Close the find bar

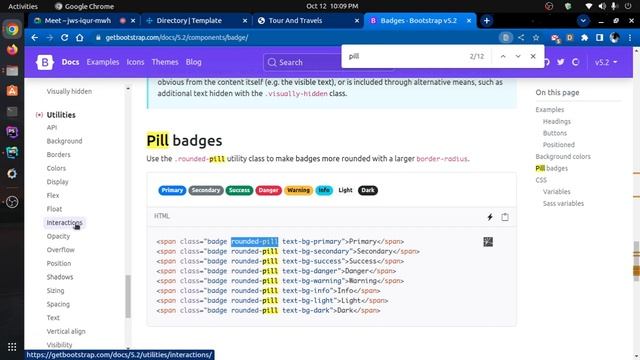533,56
